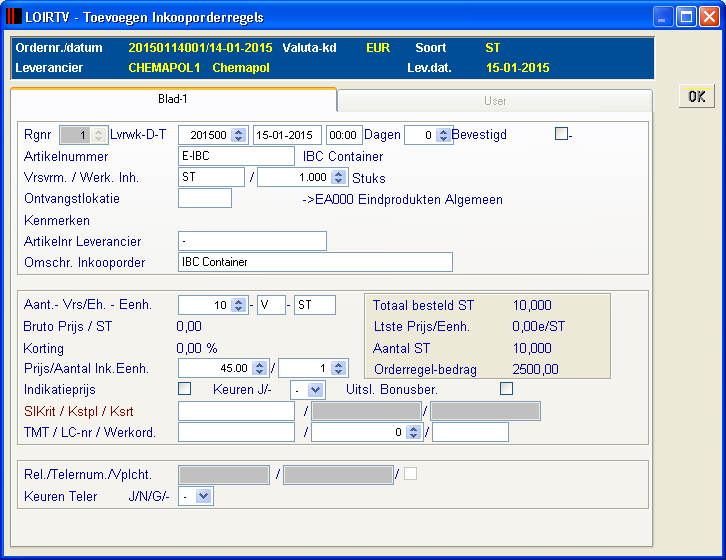This screenshot has width=726, height=560.
Task: Click the Orderregel-bedrag value 2500,00
Action: (x=535, y=369)
